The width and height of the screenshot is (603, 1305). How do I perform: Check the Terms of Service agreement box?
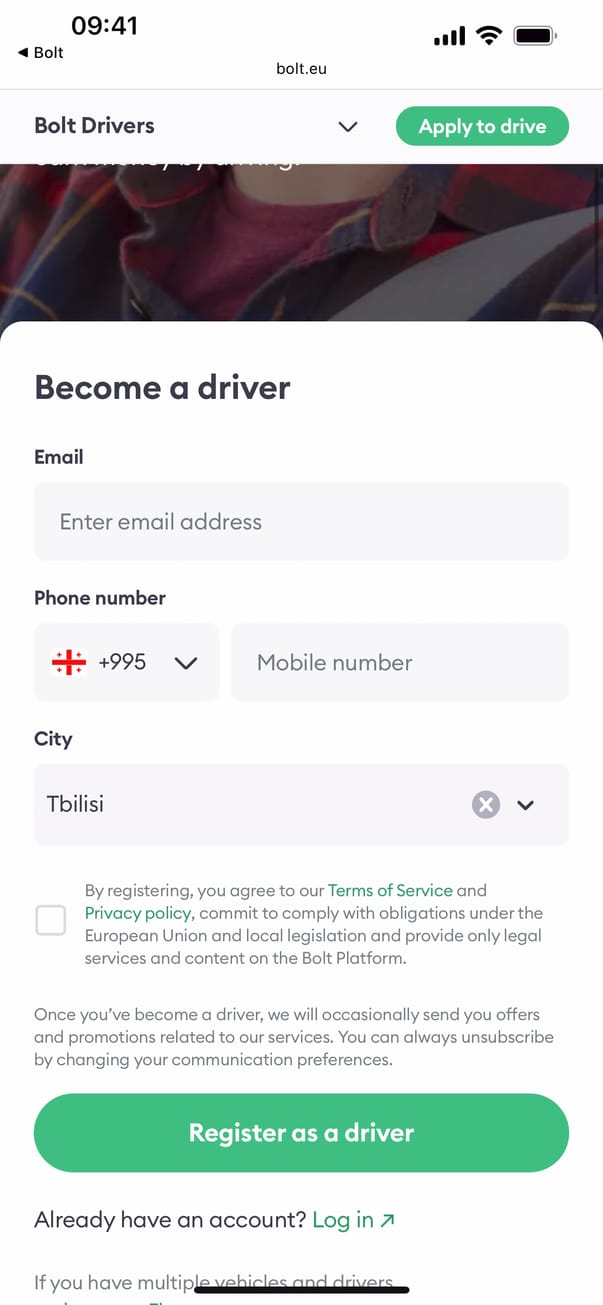[51, 920]
